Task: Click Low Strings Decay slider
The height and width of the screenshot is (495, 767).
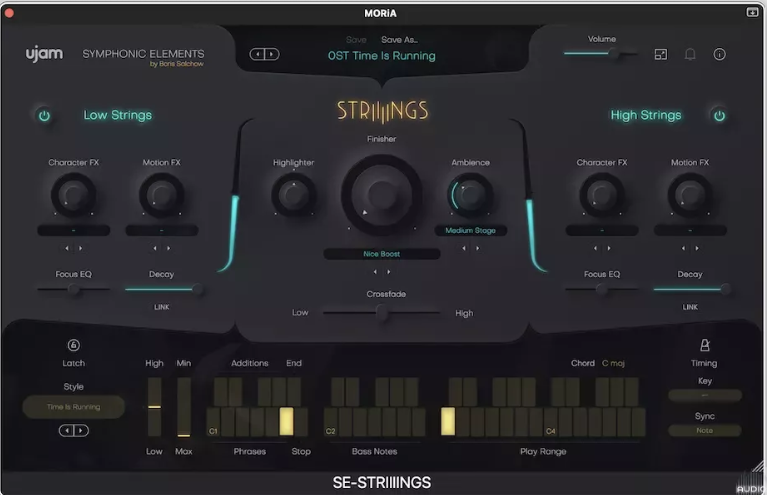Action: [163, 290]
